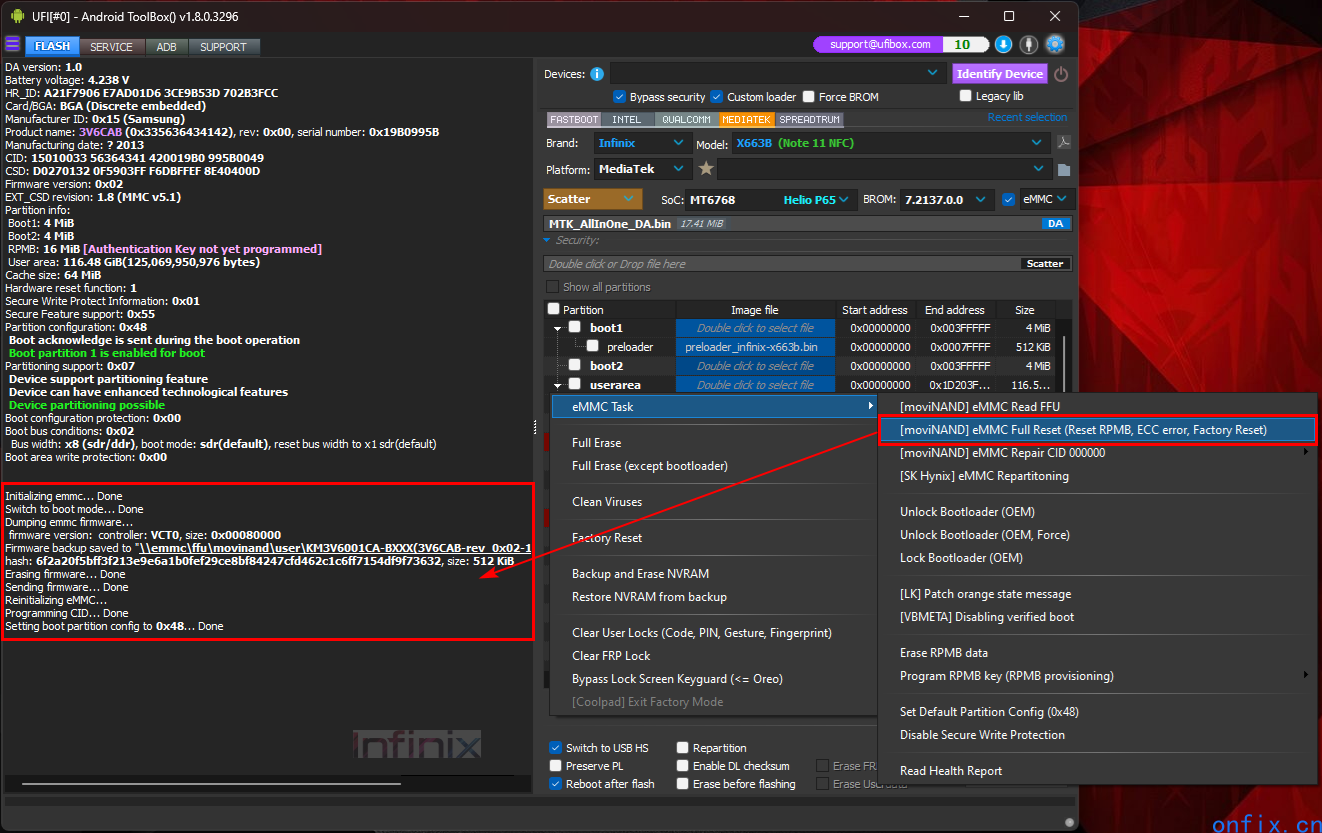Click the Devices info icon
This screenshot has height=833, width=1322.
[597, 74]
